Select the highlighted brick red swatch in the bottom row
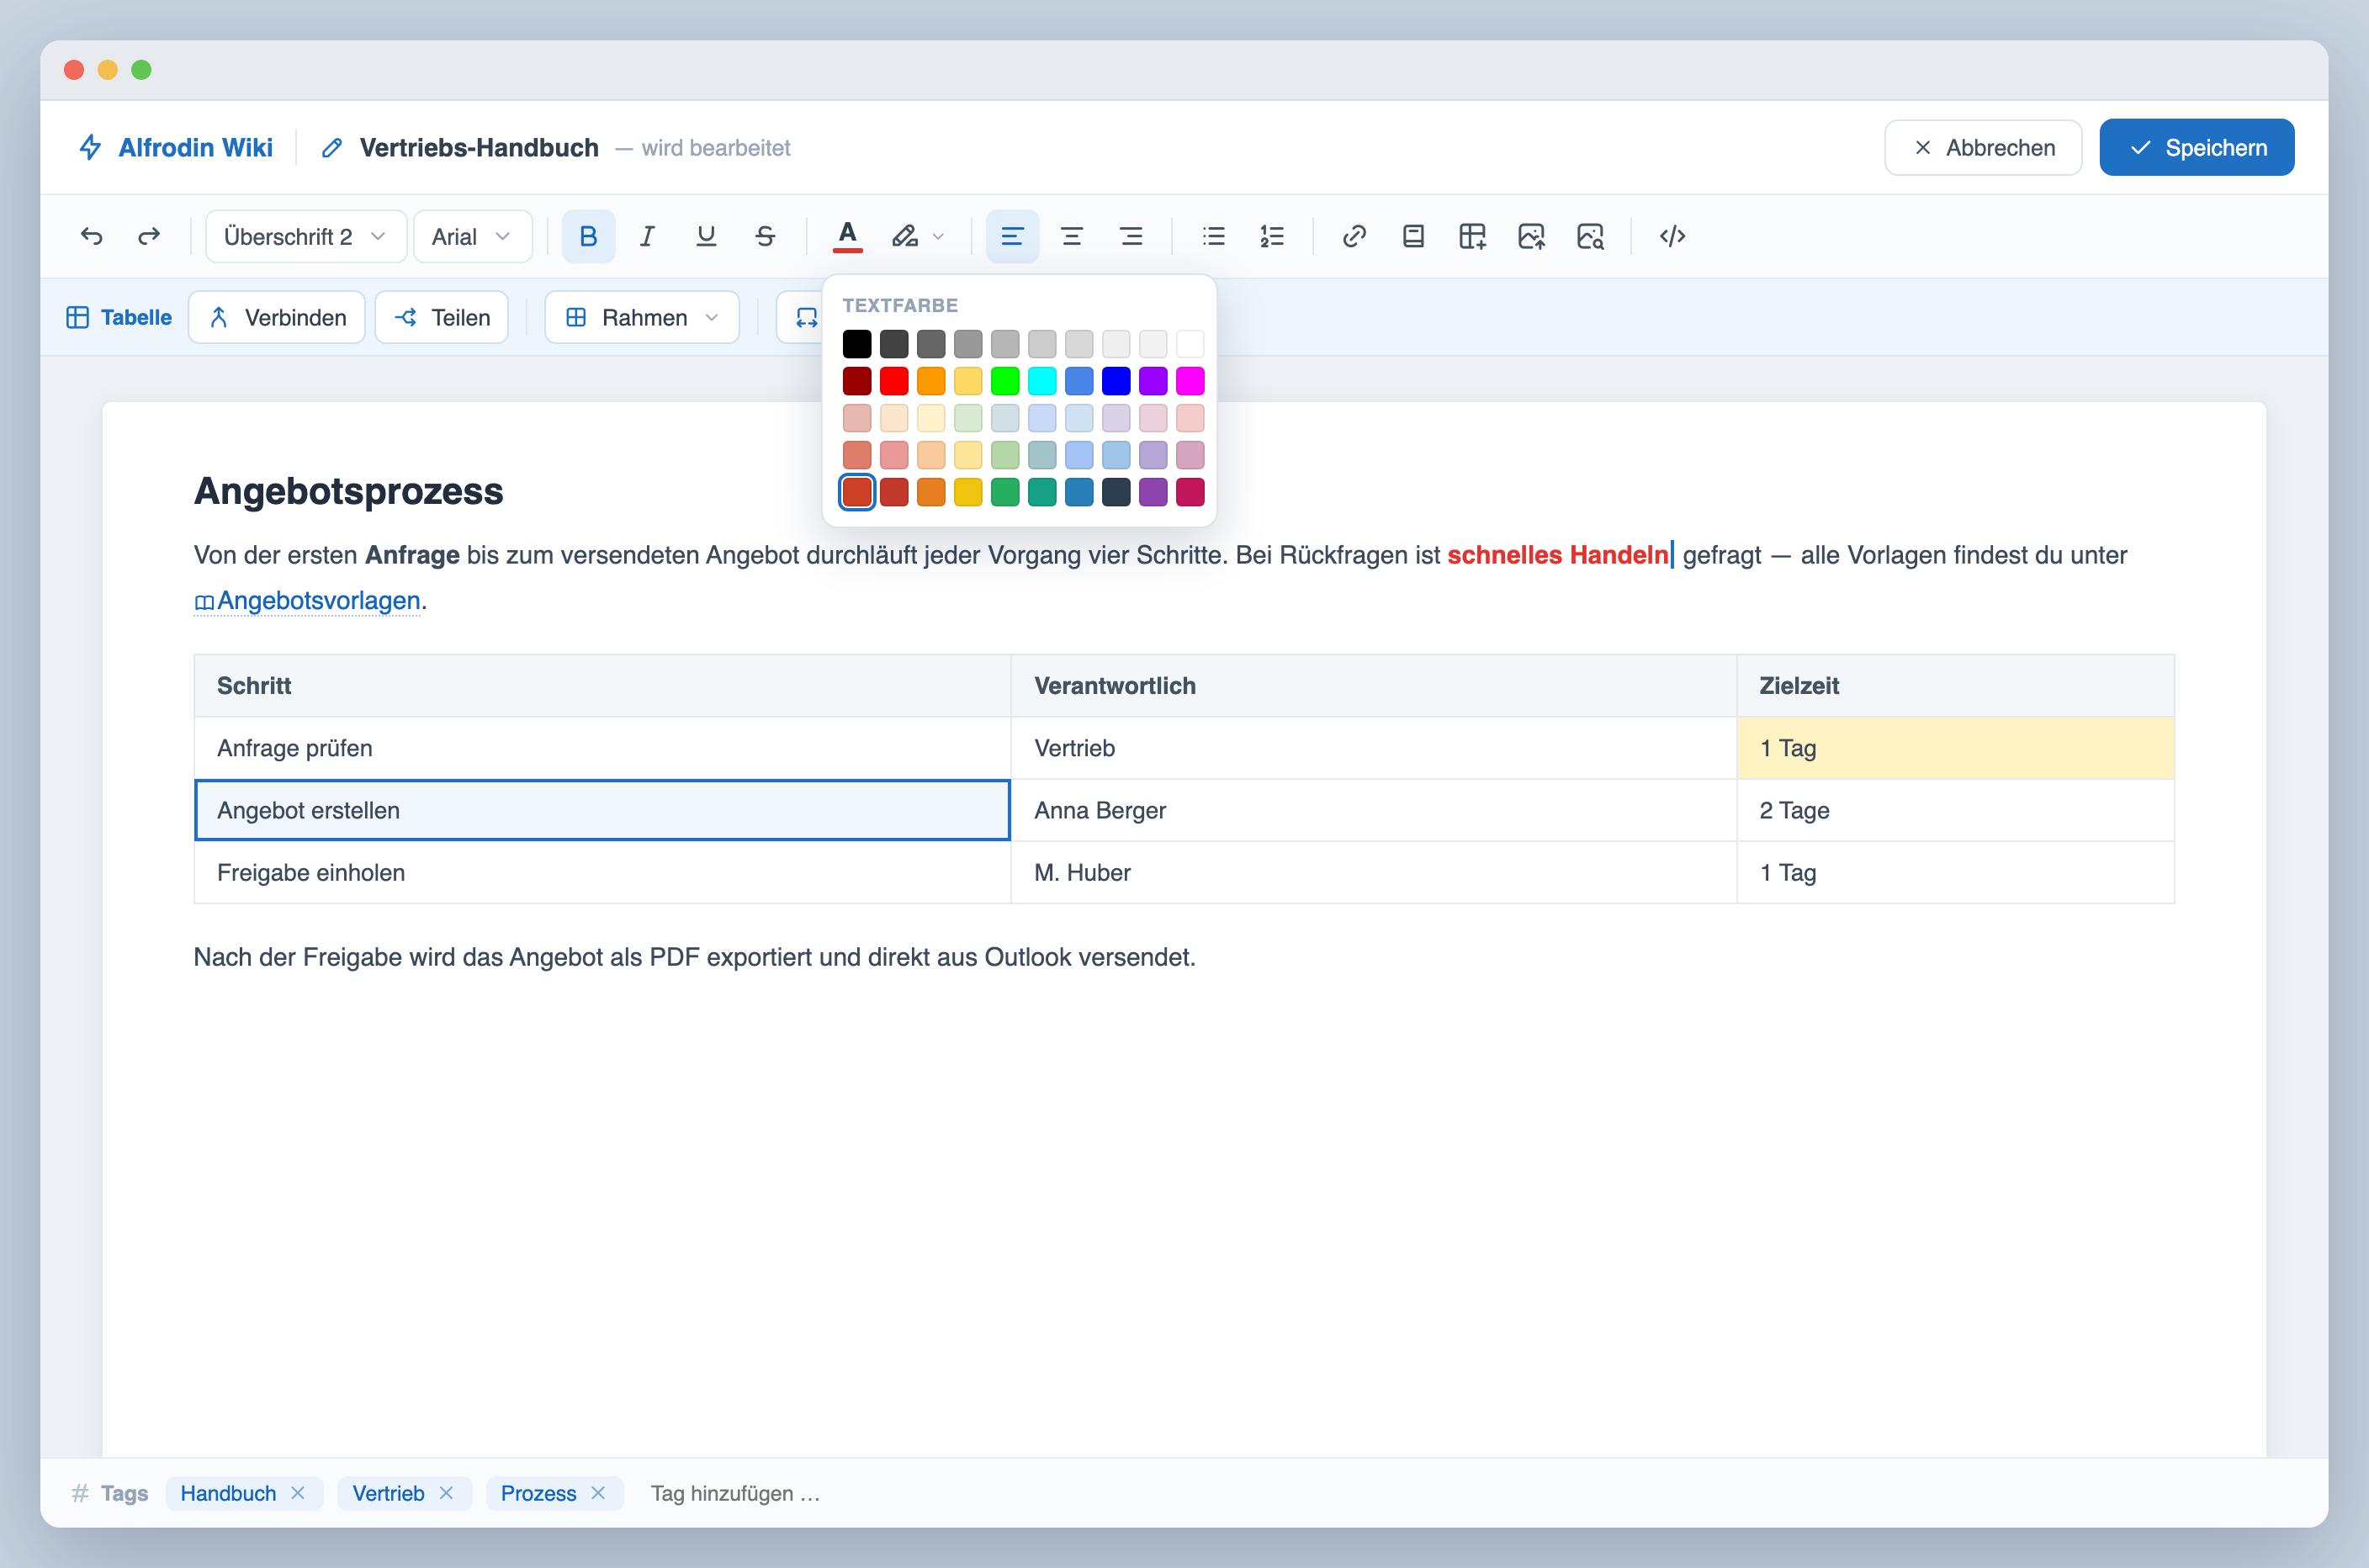Image resolution: width=2369 pixels, height=1568 pixels. (x=857, y=492)
